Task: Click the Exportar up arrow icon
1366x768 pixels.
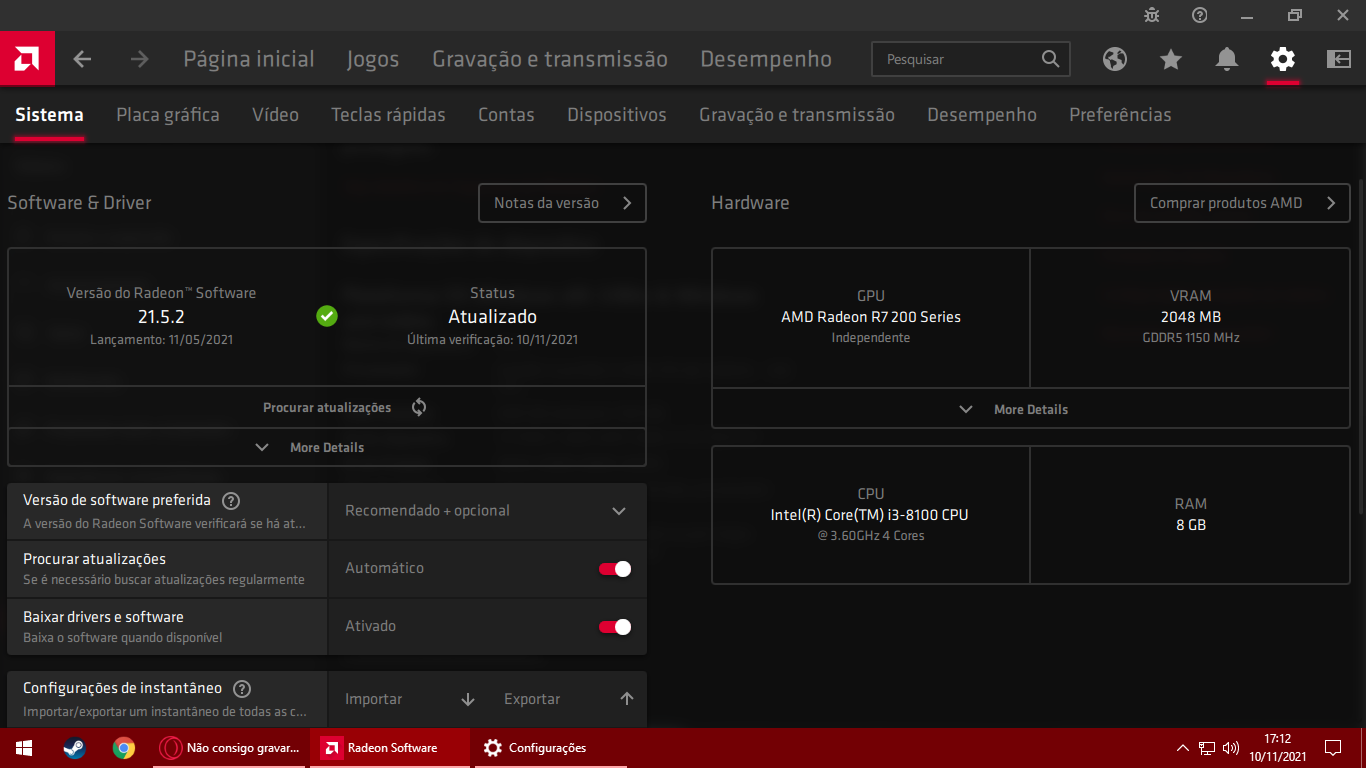Action: pyautogui.click(x=627, y=699)
